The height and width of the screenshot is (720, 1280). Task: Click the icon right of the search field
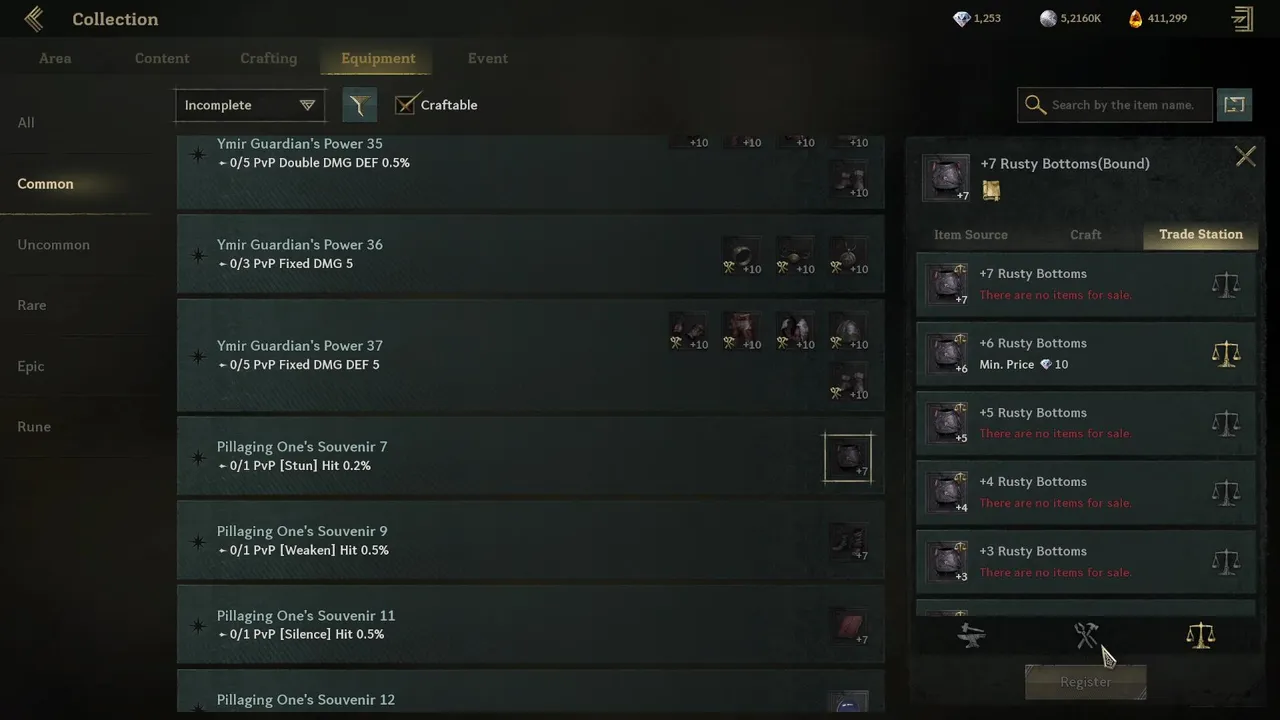[1235, 105]
